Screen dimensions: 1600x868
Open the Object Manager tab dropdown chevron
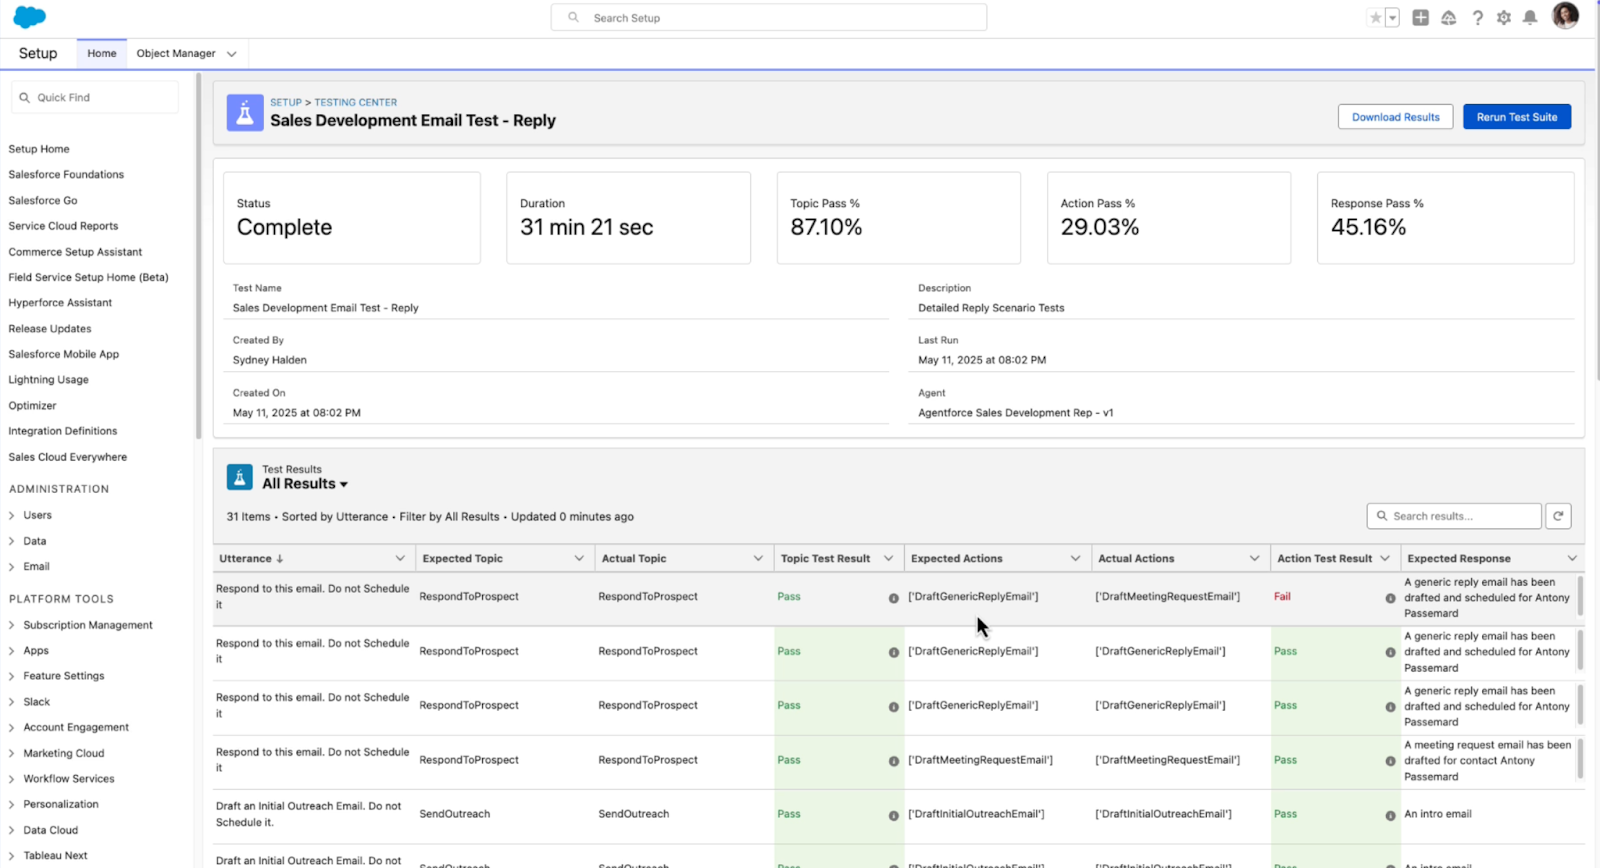point(232,54)
